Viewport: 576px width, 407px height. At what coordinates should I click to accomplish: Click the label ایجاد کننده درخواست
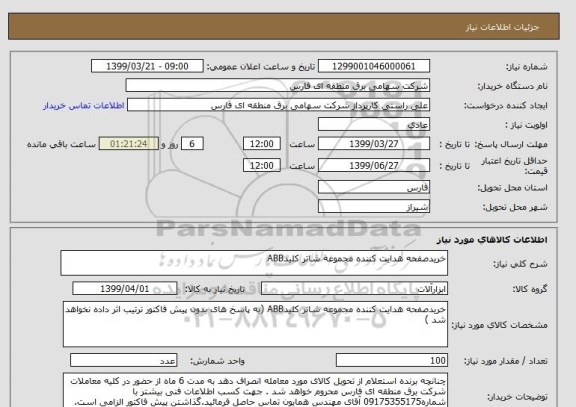[506, 106]
